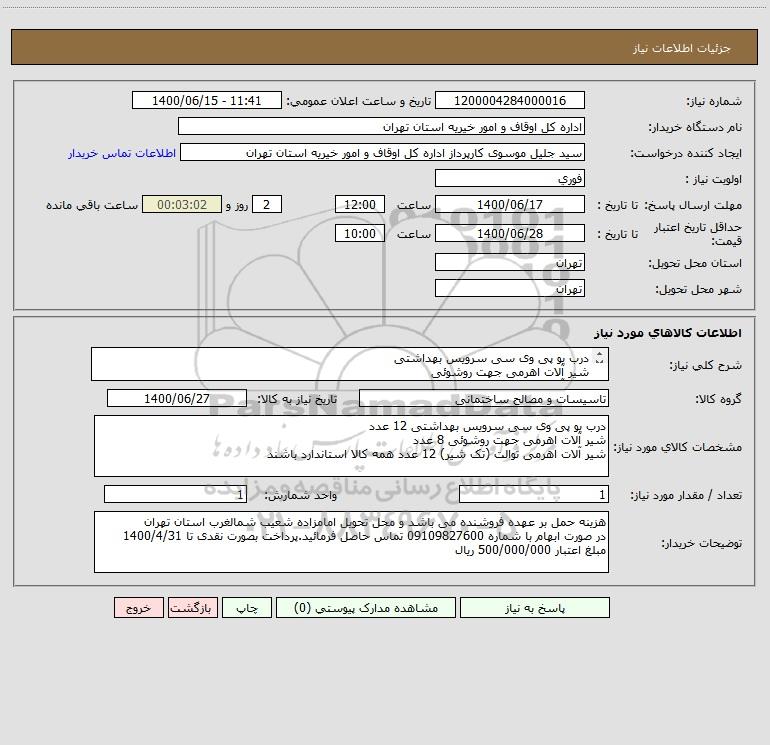
Task: Click the اولویت نیاز field showing فوری
Action: 510,178
